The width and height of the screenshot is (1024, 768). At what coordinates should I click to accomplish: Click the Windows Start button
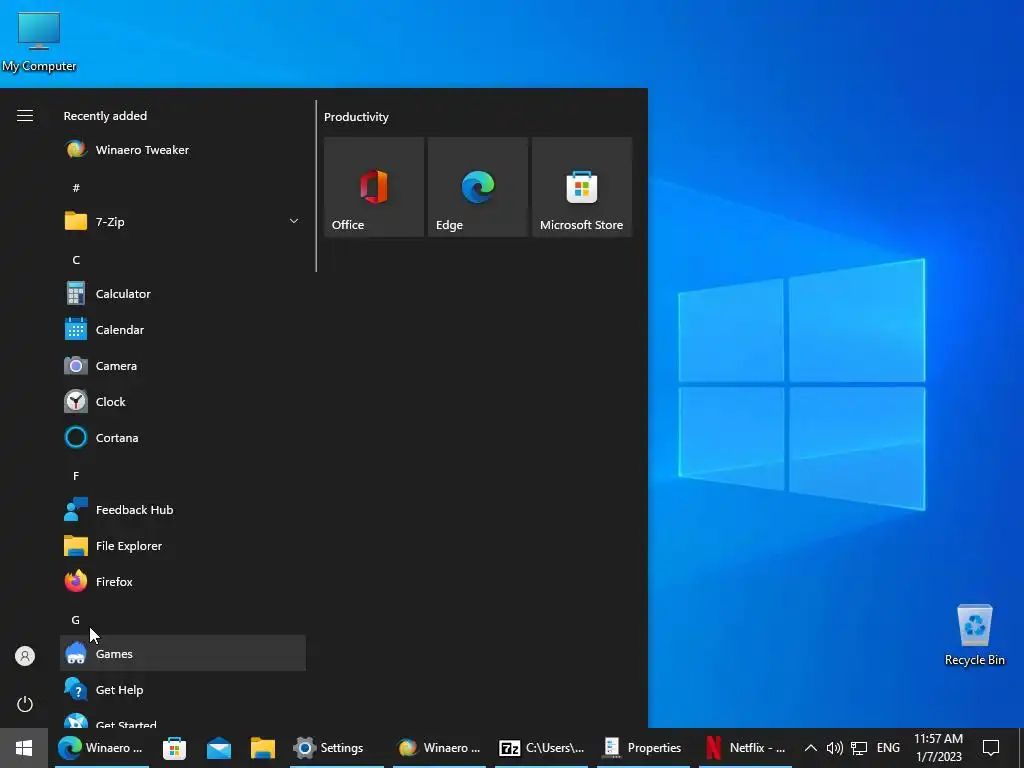click(24, 748)
